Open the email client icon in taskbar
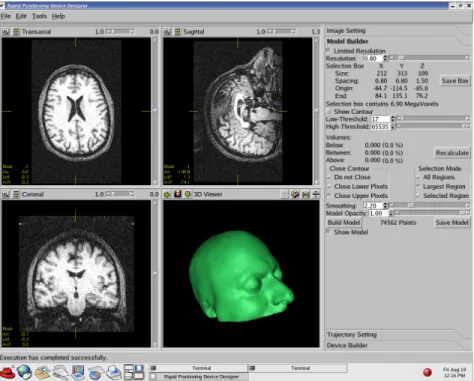 click(43, 372)
